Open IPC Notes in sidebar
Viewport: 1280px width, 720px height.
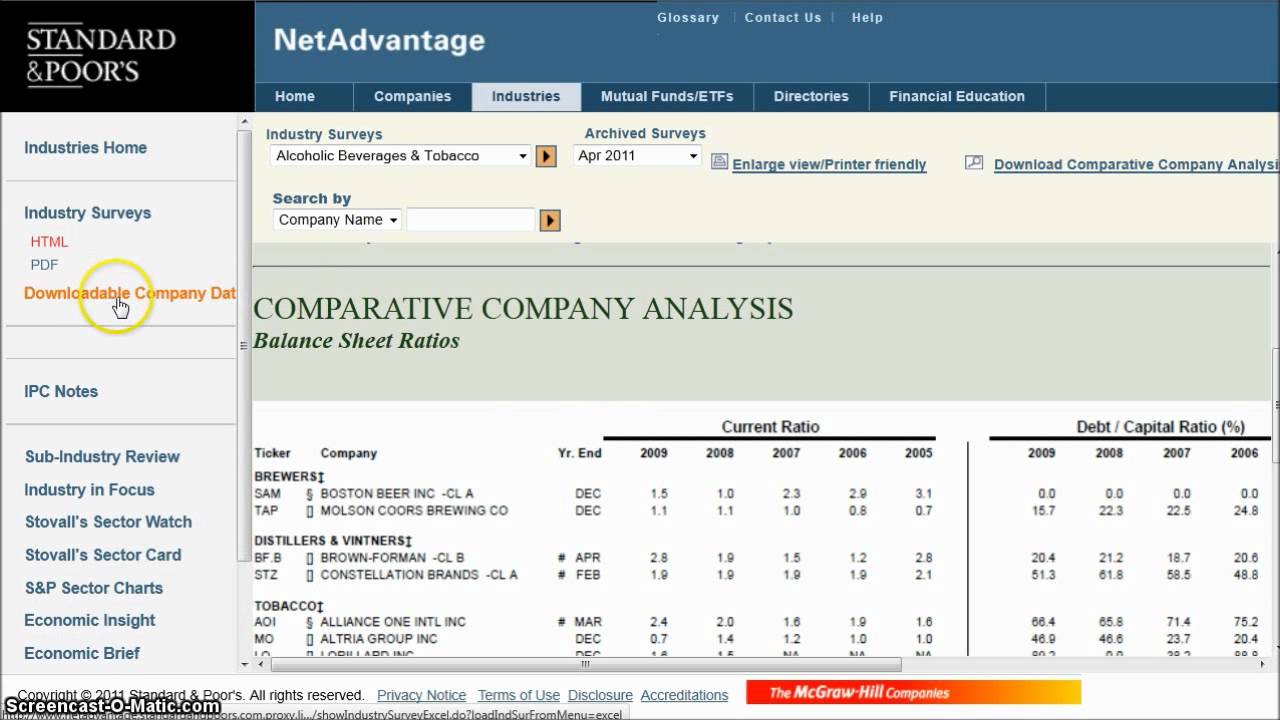pyautogui.click(x=61, y=392)
